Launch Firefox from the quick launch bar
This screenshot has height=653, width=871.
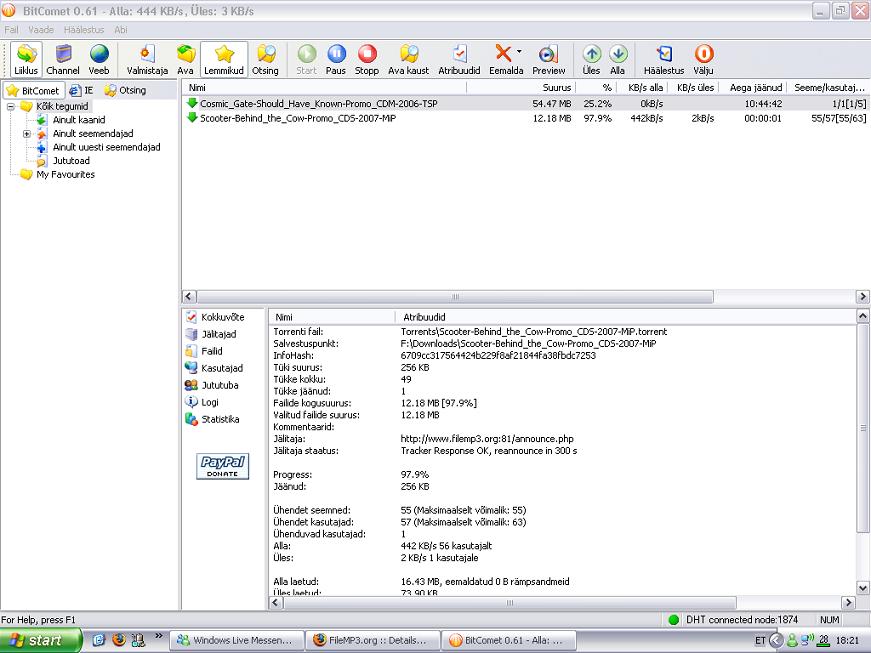(119, 640)
